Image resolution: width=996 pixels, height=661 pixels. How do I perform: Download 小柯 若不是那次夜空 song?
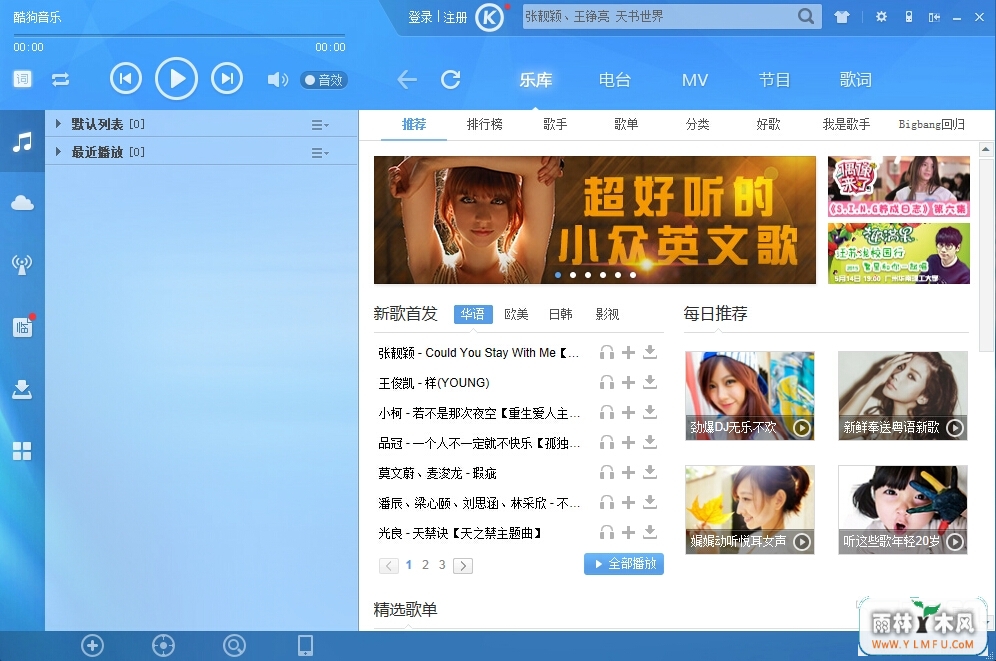click(650, 412)
